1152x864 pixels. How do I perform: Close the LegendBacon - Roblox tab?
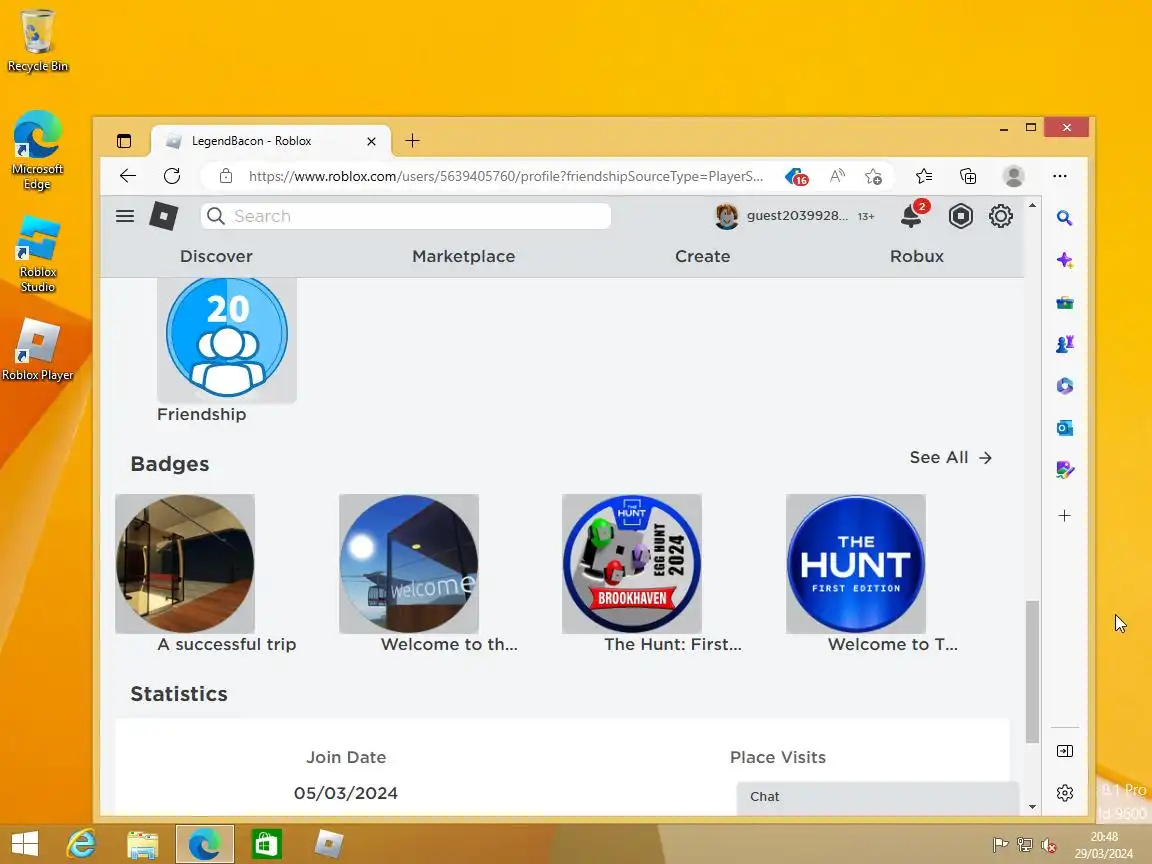(372, 141)
